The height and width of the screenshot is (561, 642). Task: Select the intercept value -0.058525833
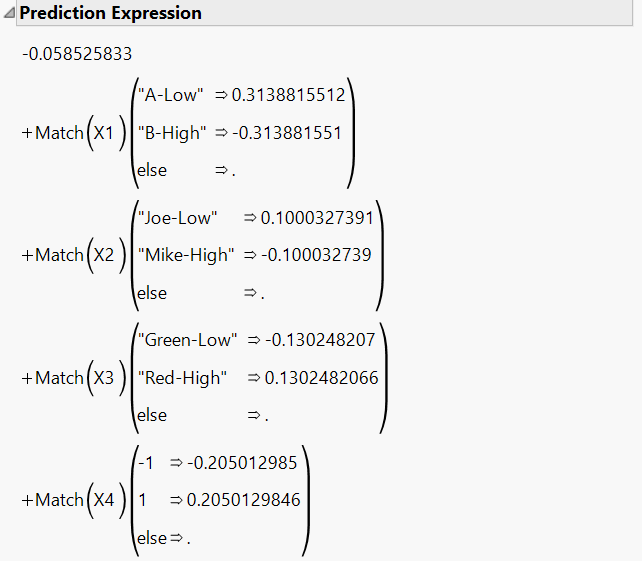[77, 54]
